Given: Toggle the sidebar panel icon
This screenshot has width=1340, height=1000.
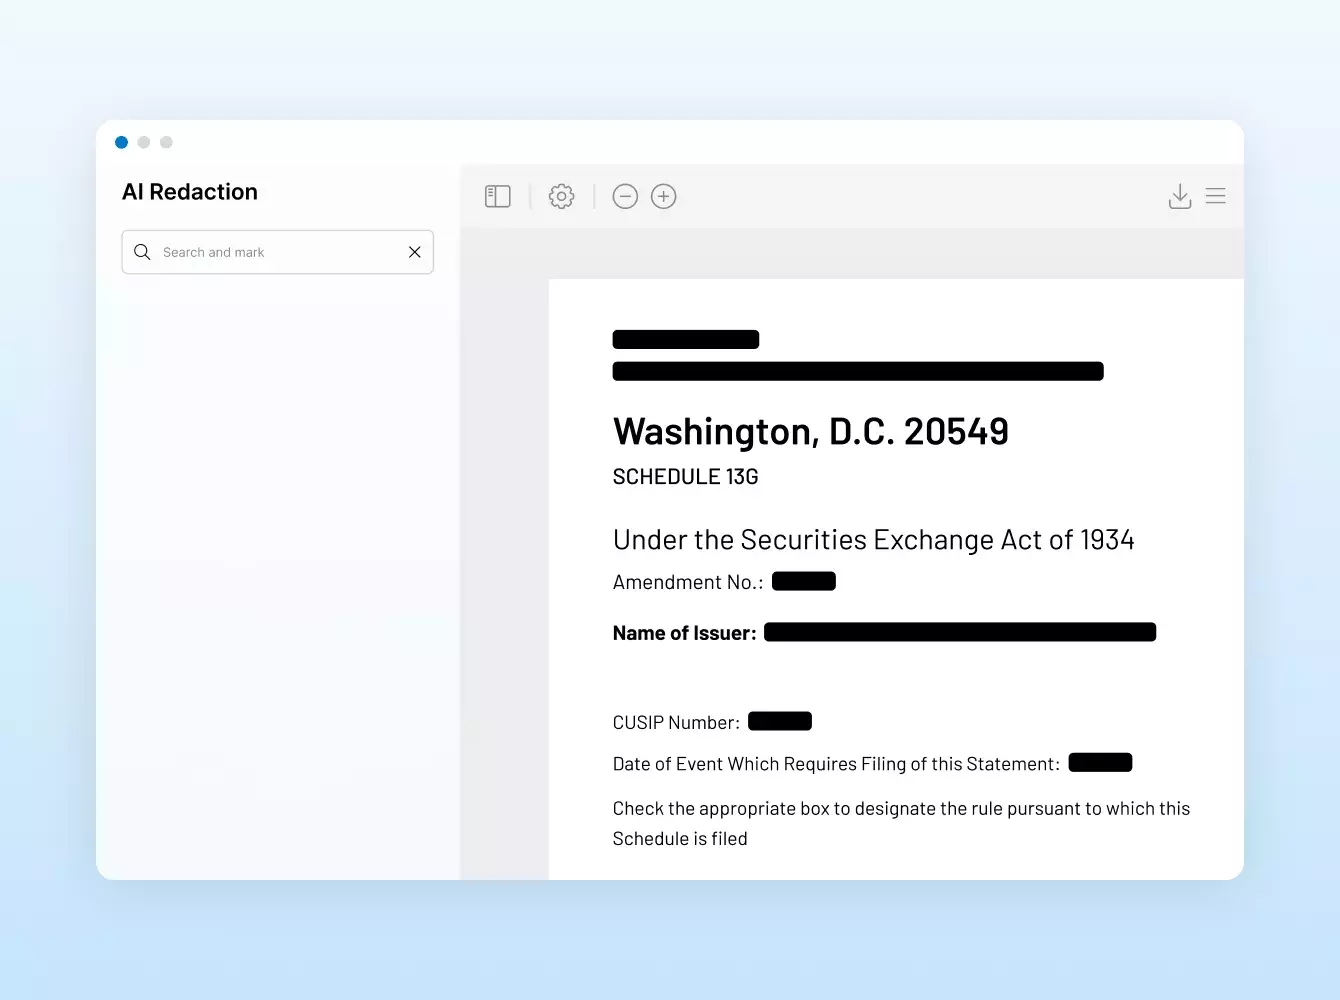Looking at the screenshot, I should 497,196.
